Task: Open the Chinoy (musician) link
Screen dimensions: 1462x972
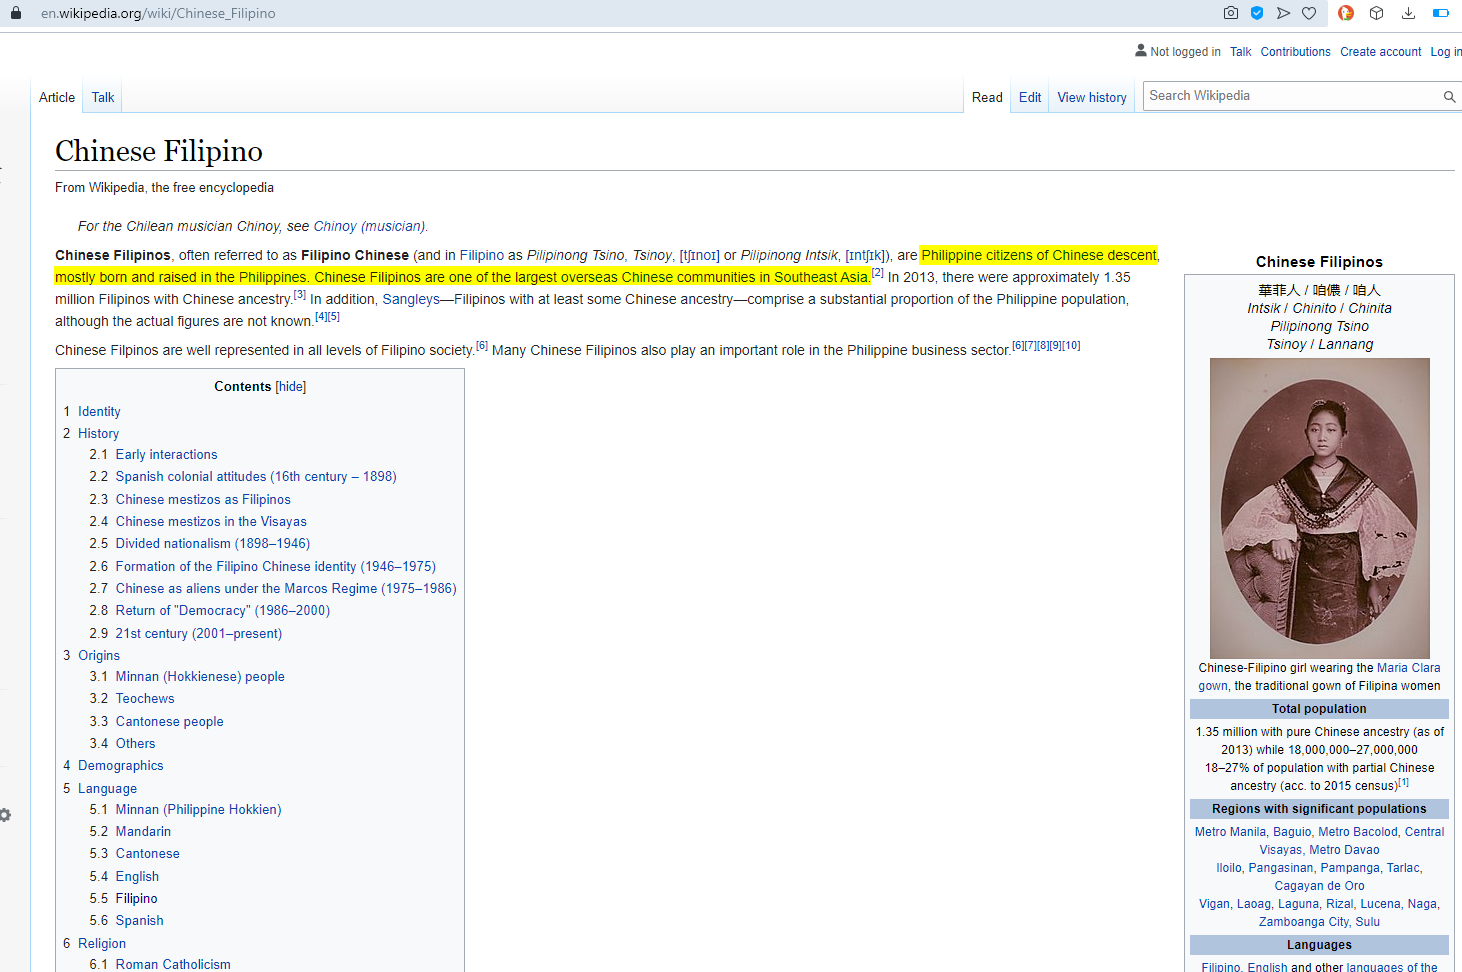Action: (x=369, y=226)
